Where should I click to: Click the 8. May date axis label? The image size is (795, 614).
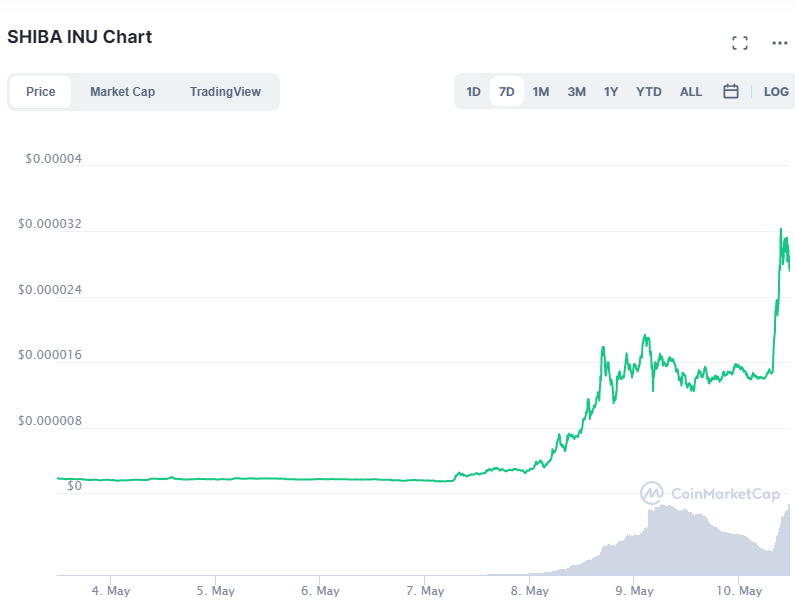click(529, 591)
